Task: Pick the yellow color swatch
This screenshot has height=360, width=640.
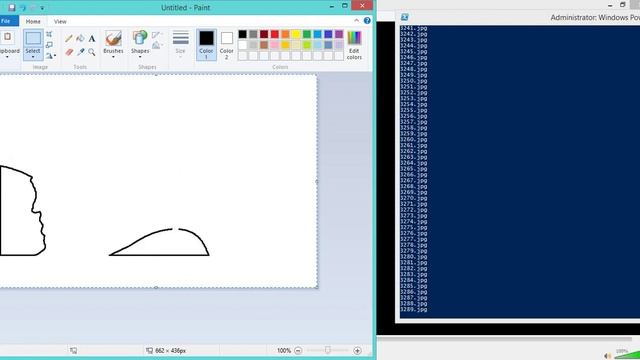Action: click(x=296, y=34)
